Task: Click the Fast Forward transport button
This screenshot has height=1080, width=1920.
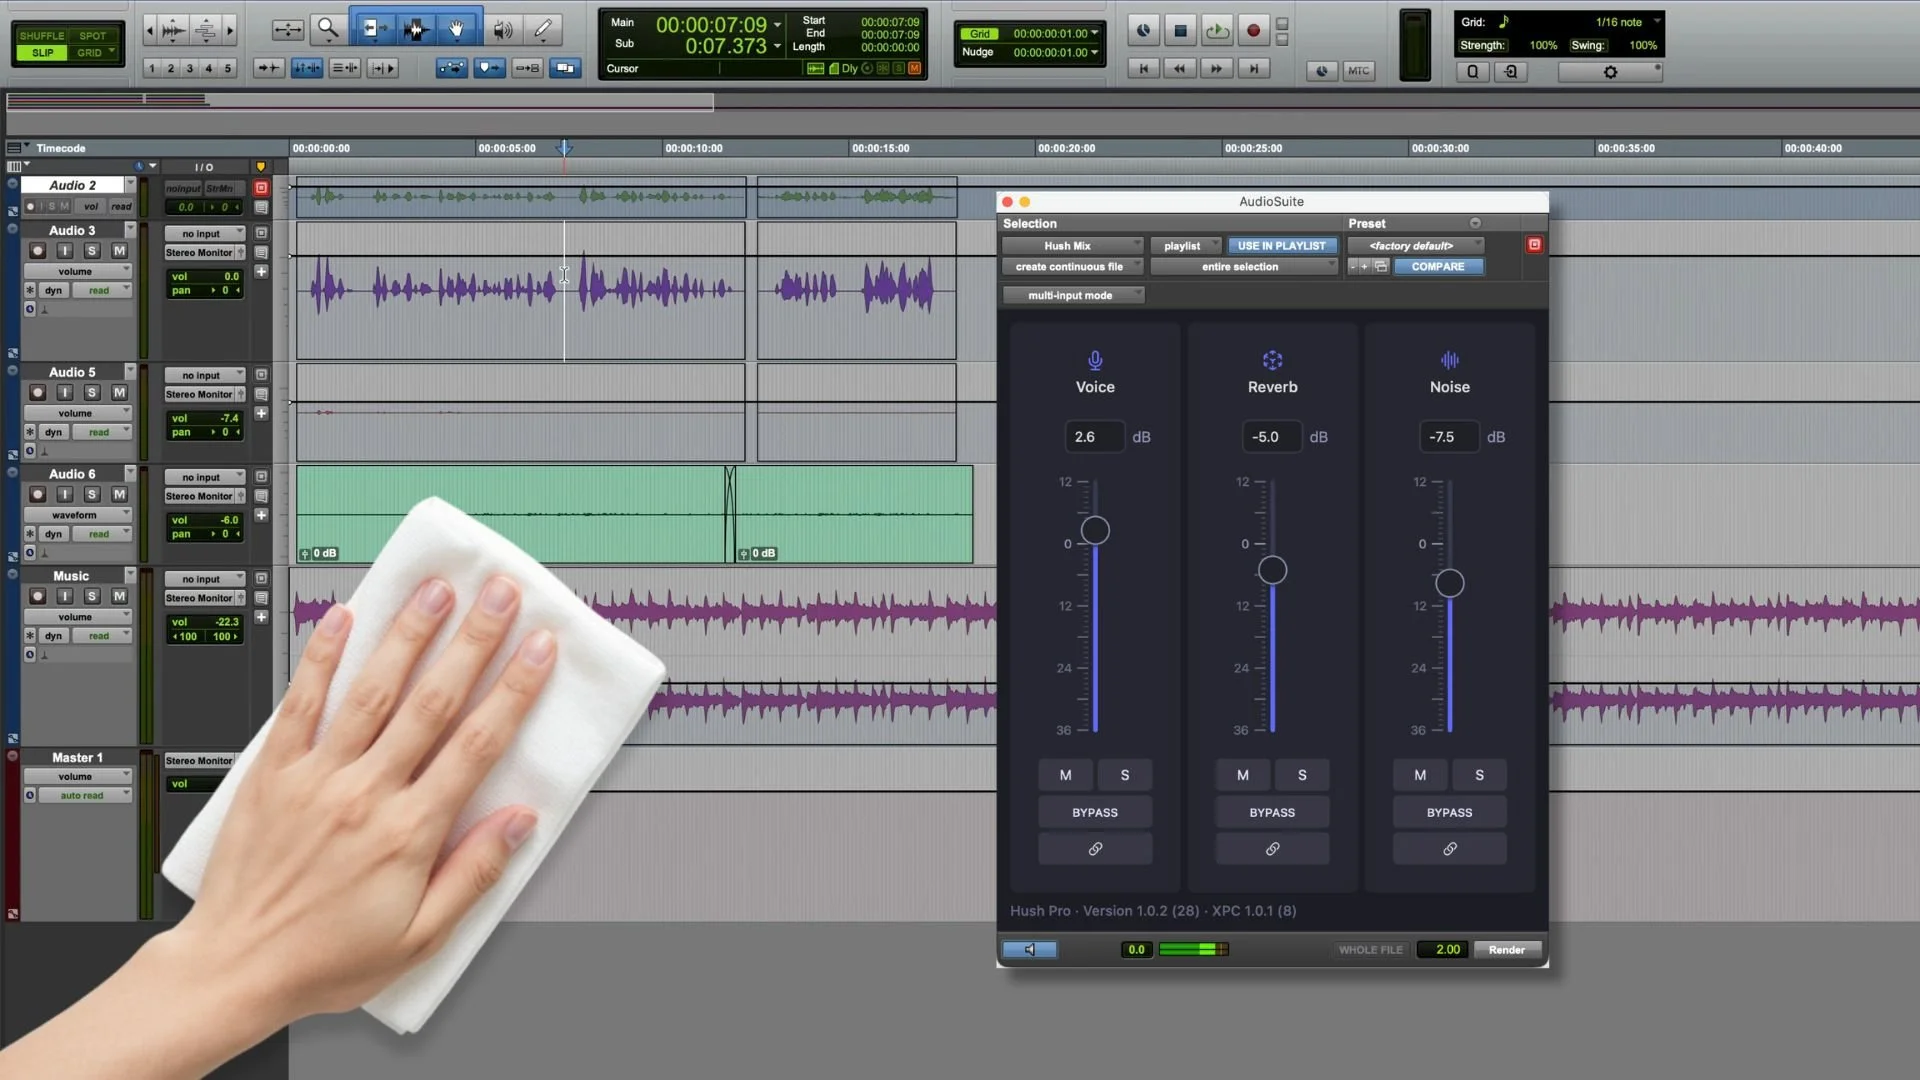Action: pos(1216,69)
